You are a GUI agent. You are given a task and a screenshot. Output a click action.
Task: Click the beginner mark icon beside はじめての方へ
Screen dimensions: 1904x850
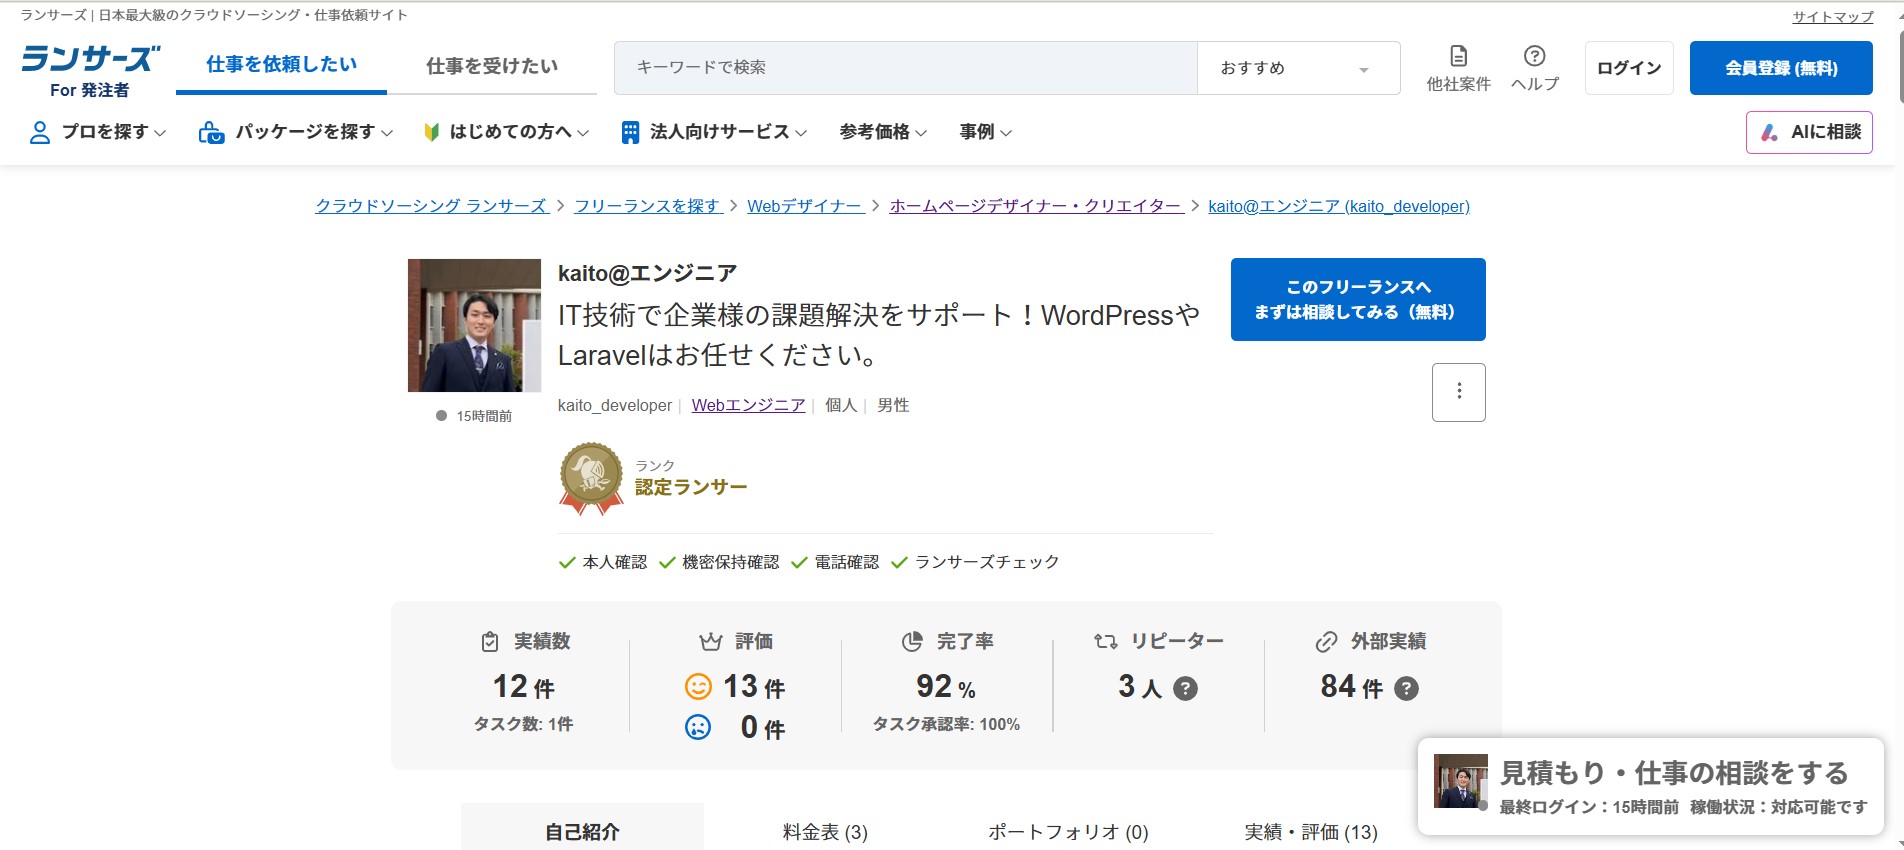tap(431, 132)
